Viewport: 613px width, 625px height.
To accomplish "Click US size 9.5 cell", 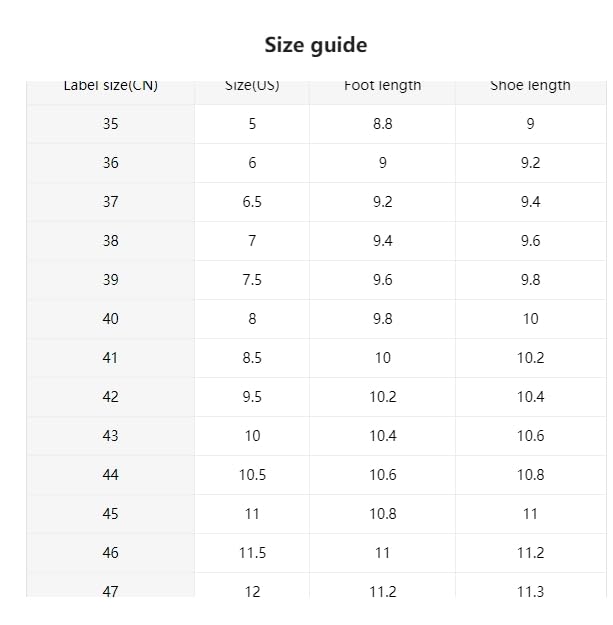I will click(252, 397).
